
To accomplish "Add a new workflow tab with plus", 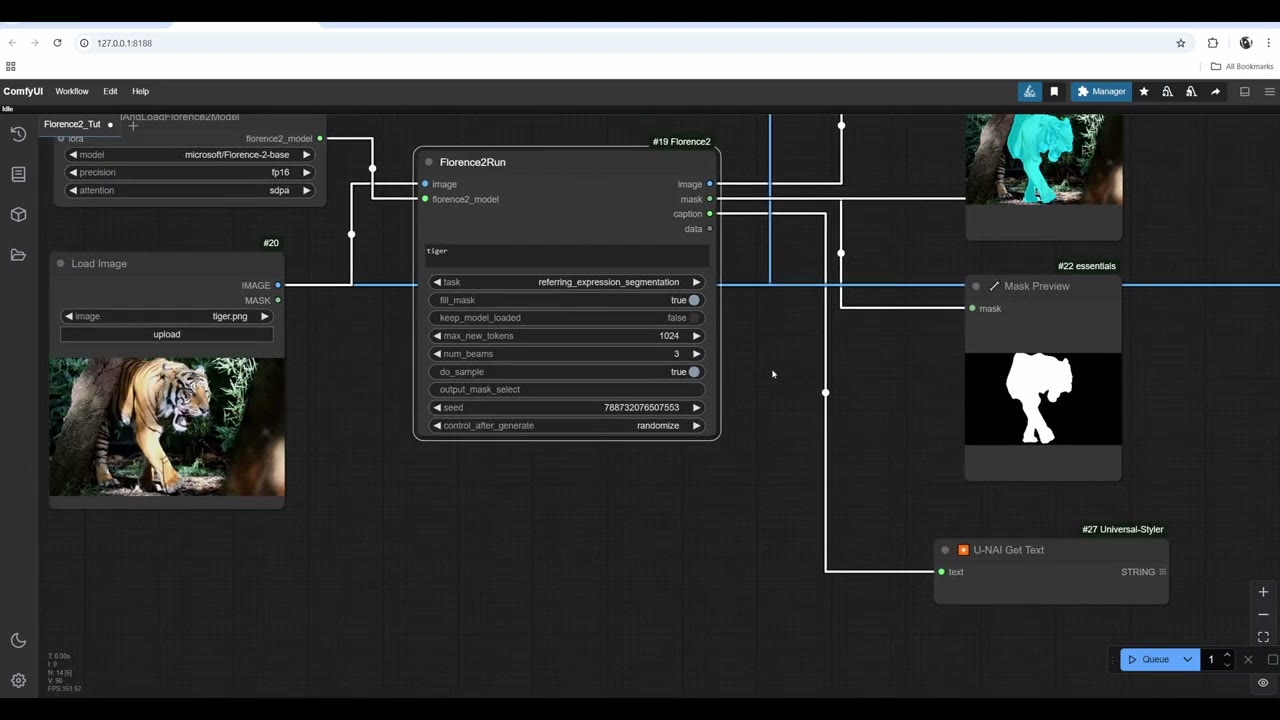I will click(x=133, y=125).
